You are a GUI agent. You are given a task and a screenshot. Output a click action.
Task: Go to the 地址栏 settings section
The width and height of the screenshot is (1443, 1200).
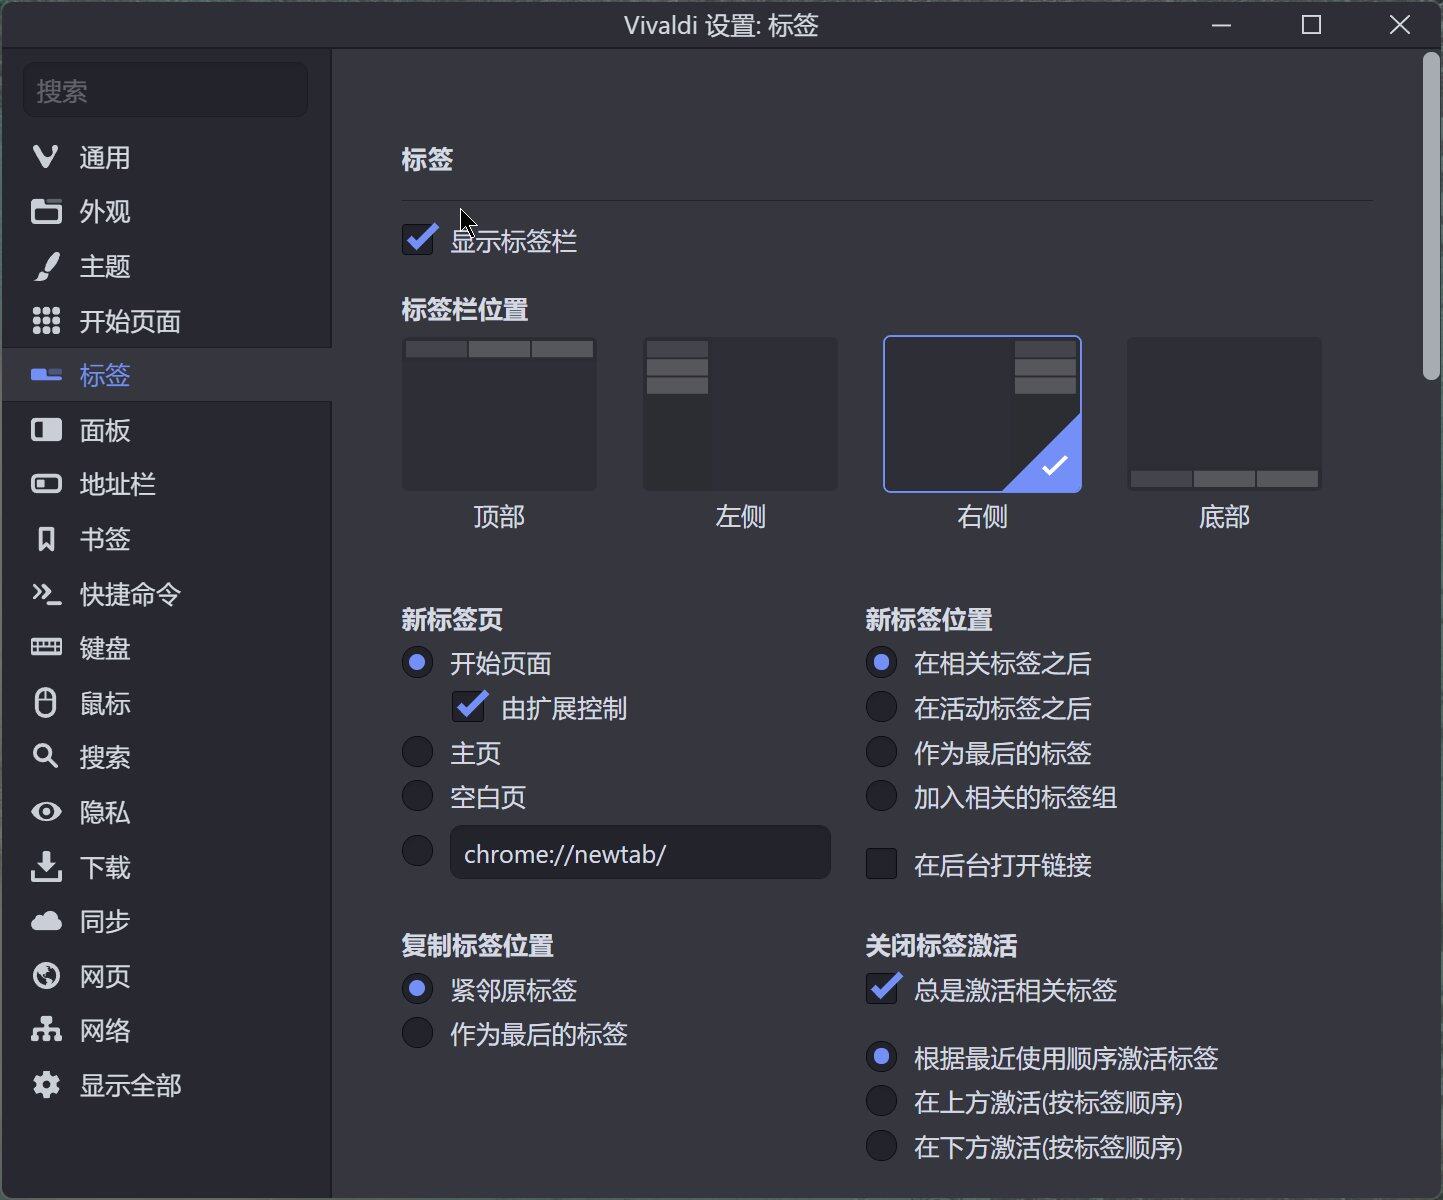[166, 484]
